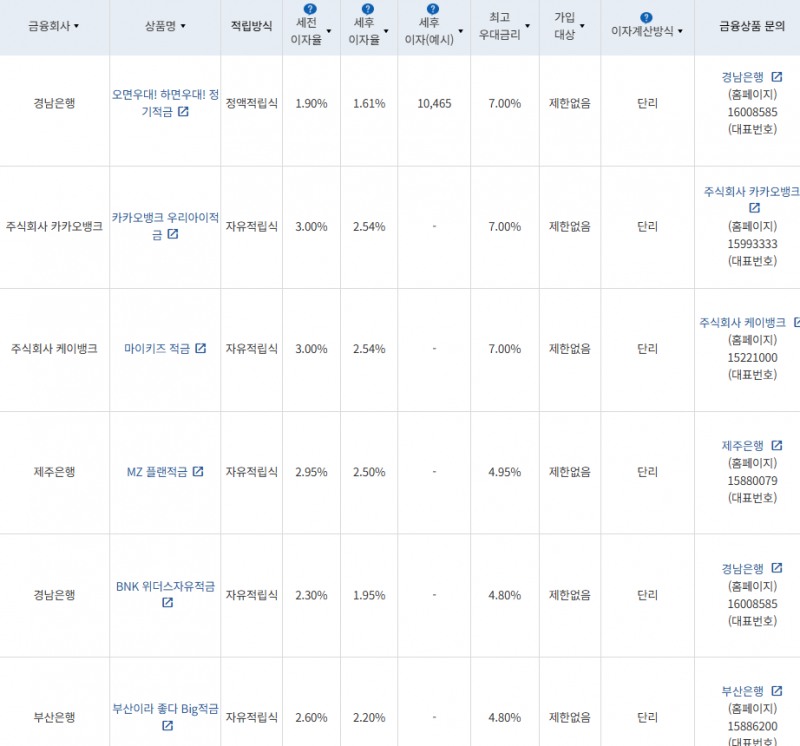
Task: Select 주식회사 케이뱅크 company cell
Action: point(54,349)
